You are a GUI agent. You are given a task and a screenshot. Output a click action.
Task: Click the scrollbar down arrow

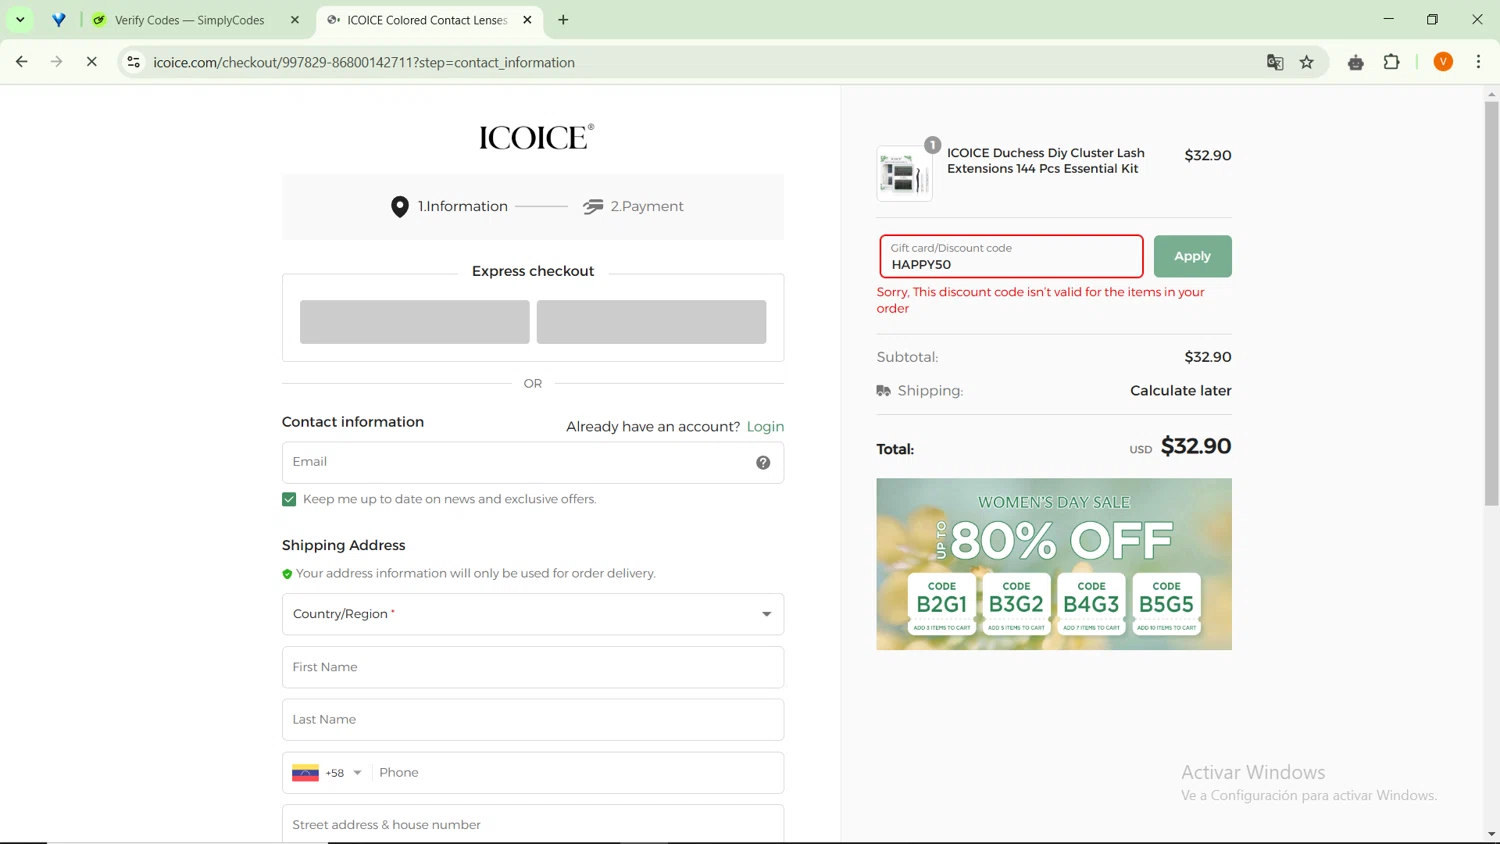[x=1491, y=834]
